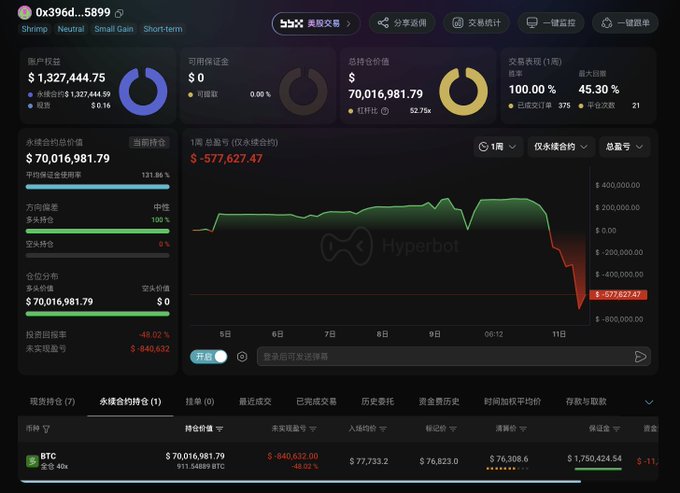
Task: Switch to 存款与取款 tab
Action: tap(586, 402)
